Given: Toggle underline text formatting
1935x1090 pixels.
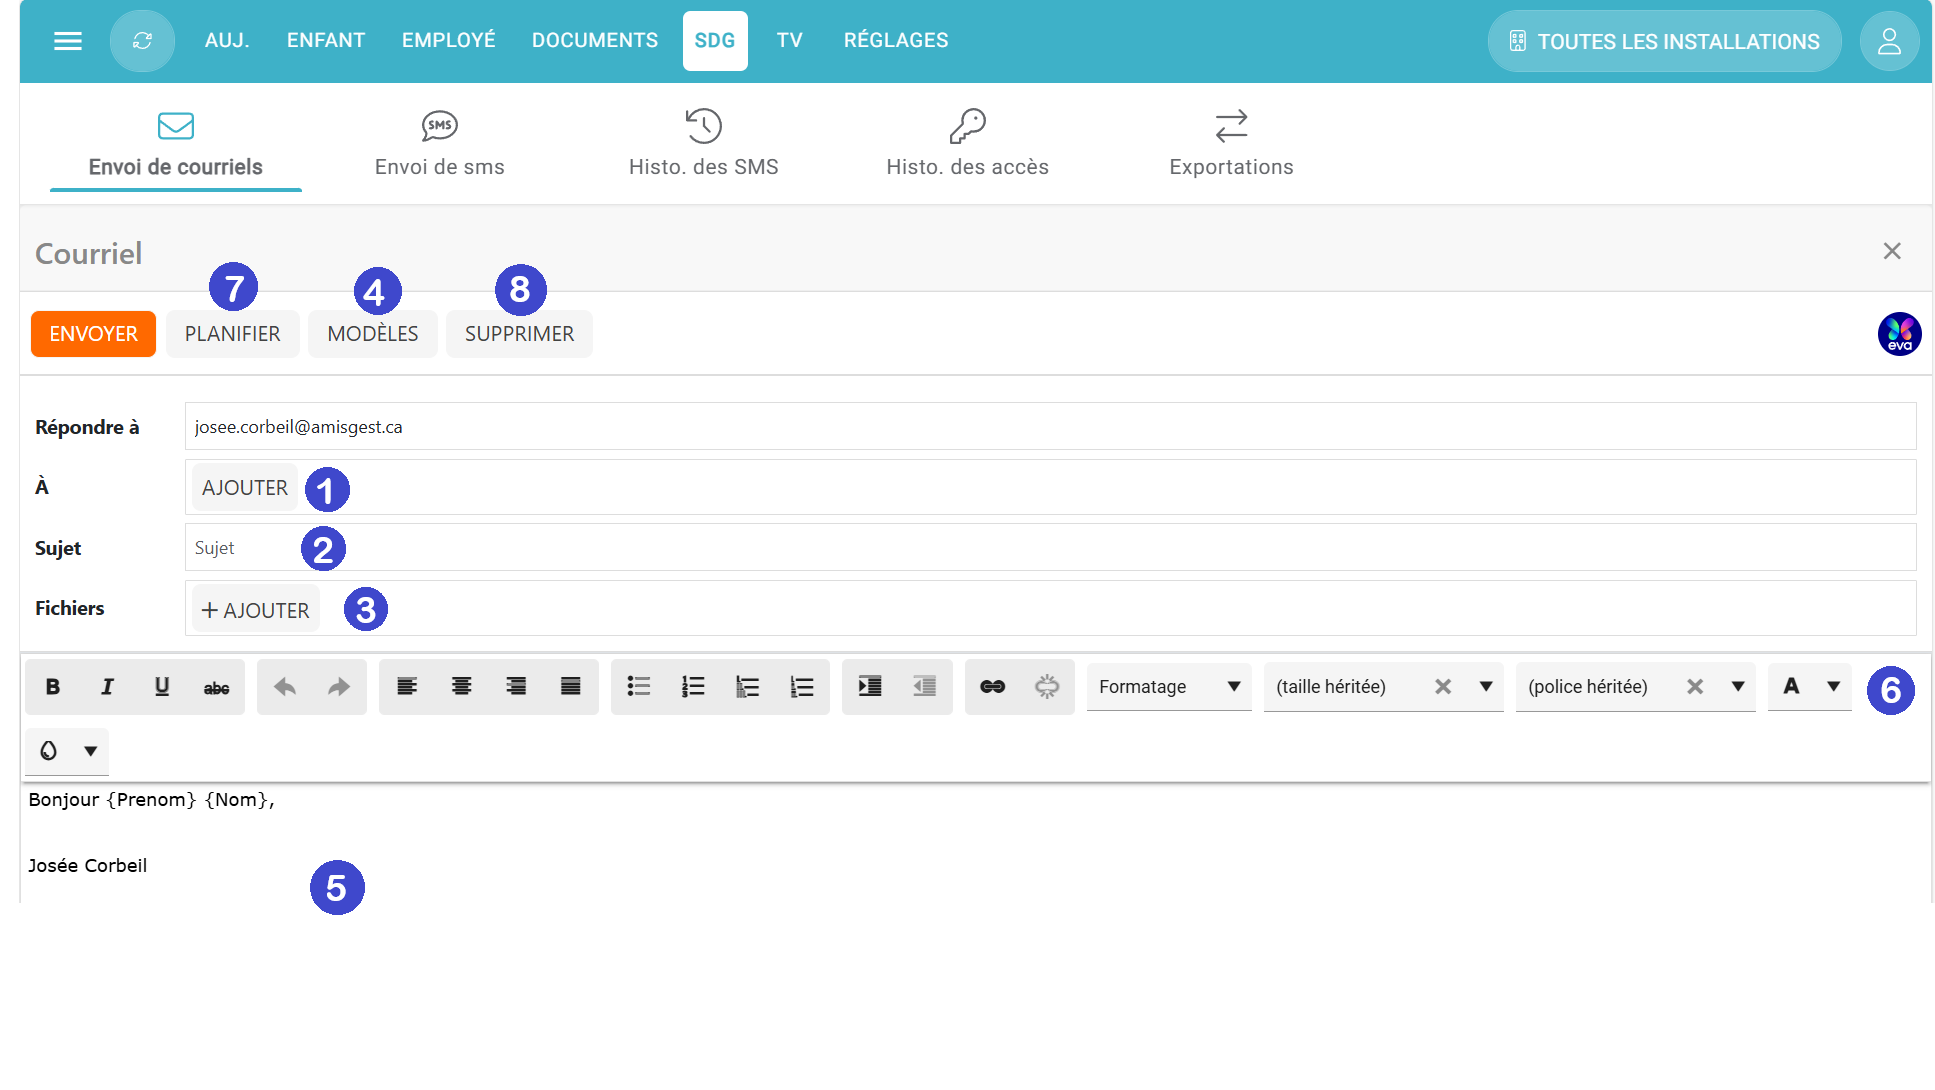Looking at the screenshot, I should [x=162, y=687].
